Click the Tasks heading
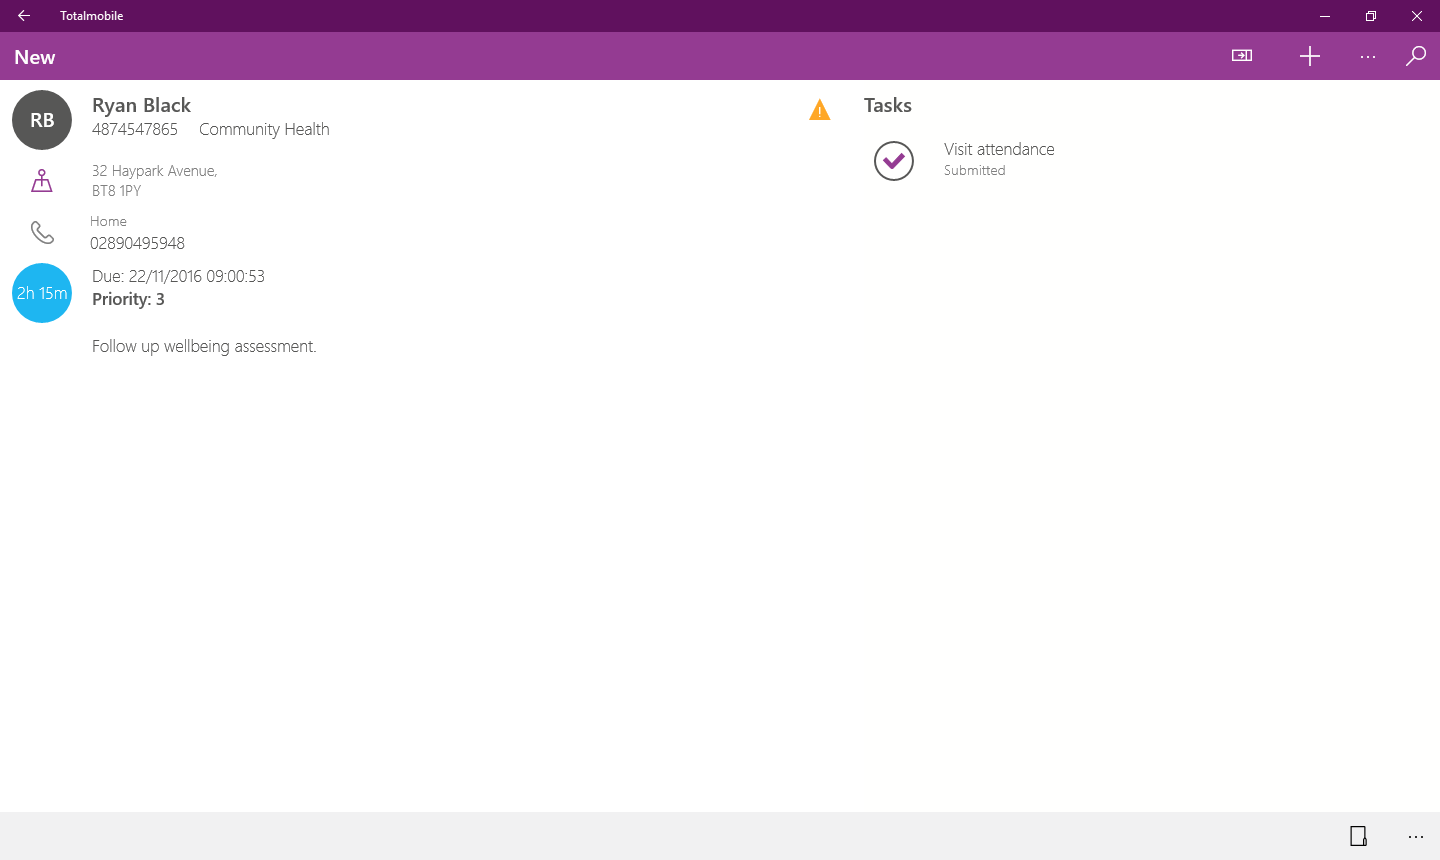The image size is (1440, 860). (x=888, y=105)
